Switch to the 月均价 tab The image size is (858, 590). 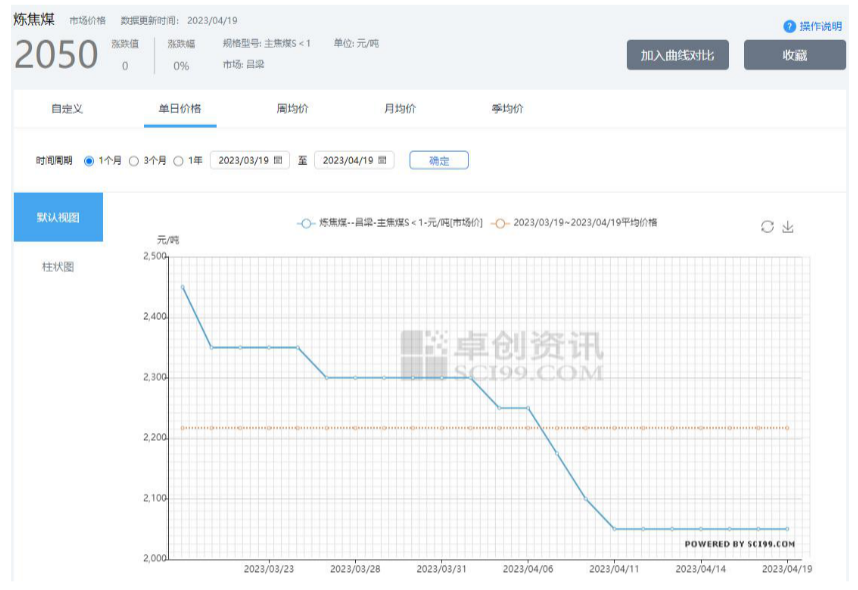point(400,109)
